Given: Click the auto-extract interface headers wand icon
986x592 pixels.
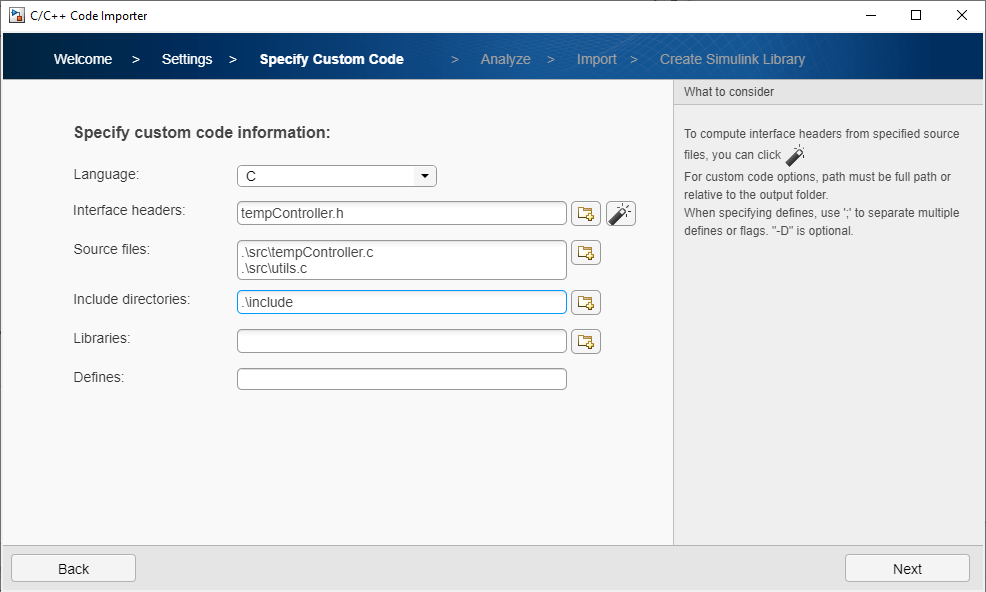Looking at the screenshot, I should [621, 213].
